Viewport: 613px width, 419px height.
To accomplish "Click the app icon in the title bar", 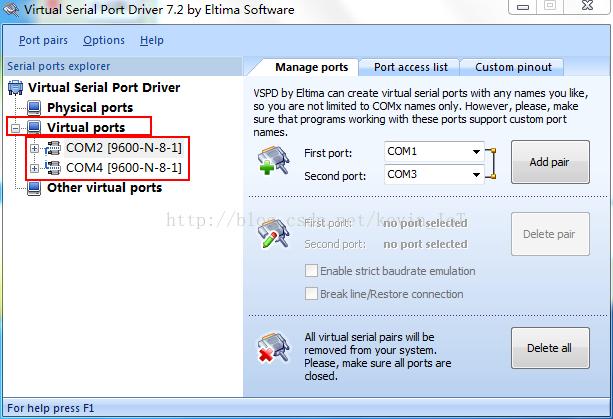I will pos(11,9).
